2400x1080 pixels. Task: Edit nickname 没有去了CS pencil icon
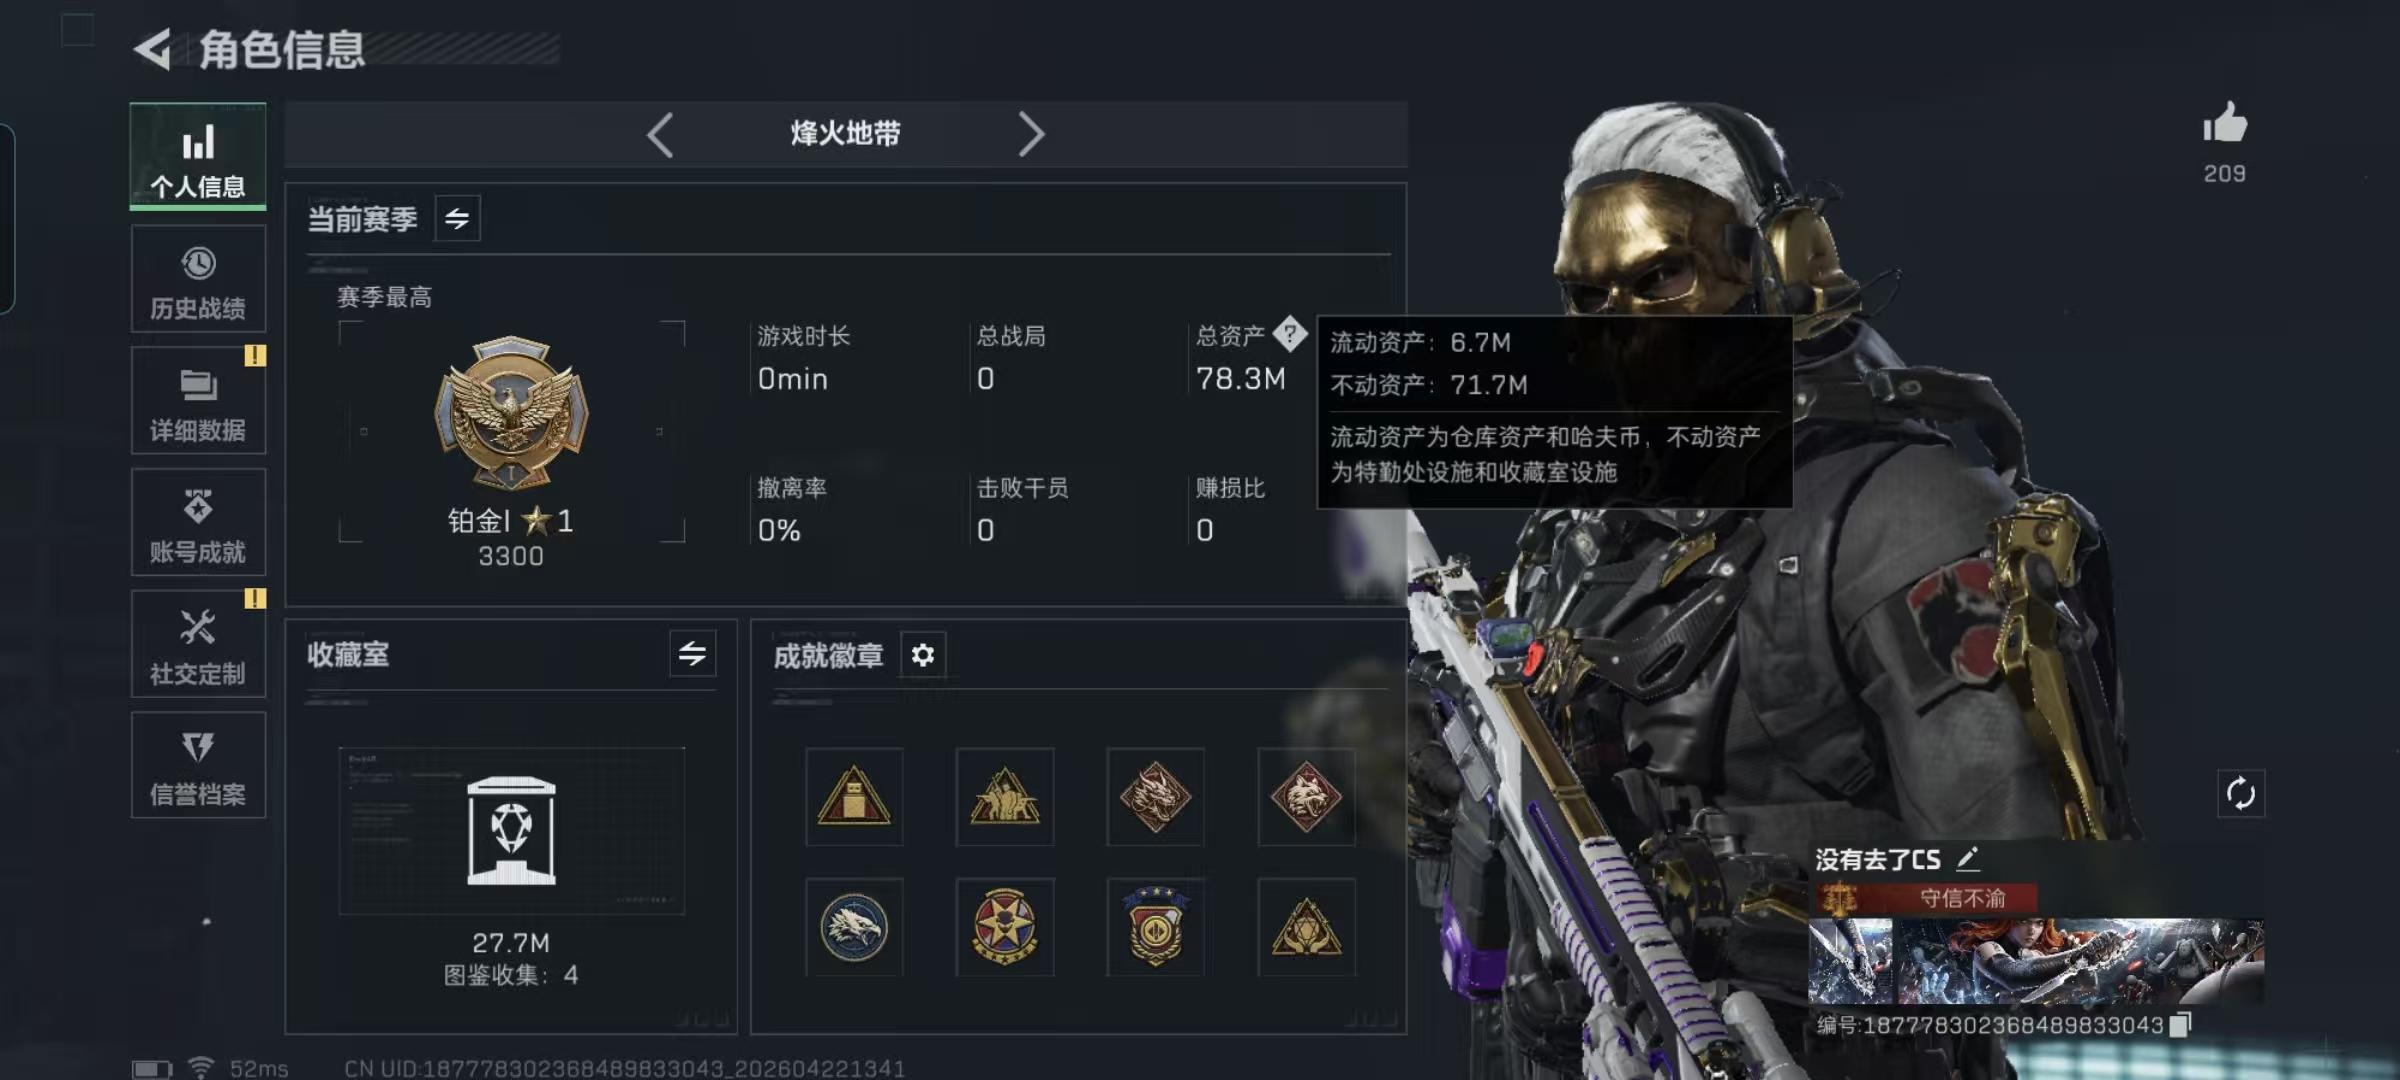point(1968,858)
